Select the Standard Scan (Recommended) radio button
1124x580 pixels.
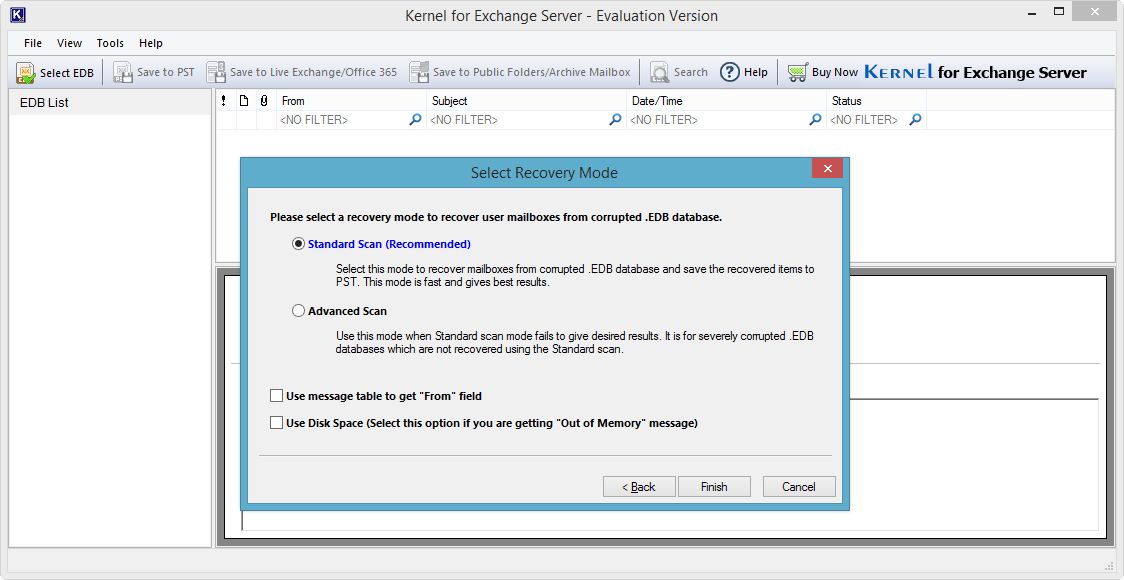[299, 244]
